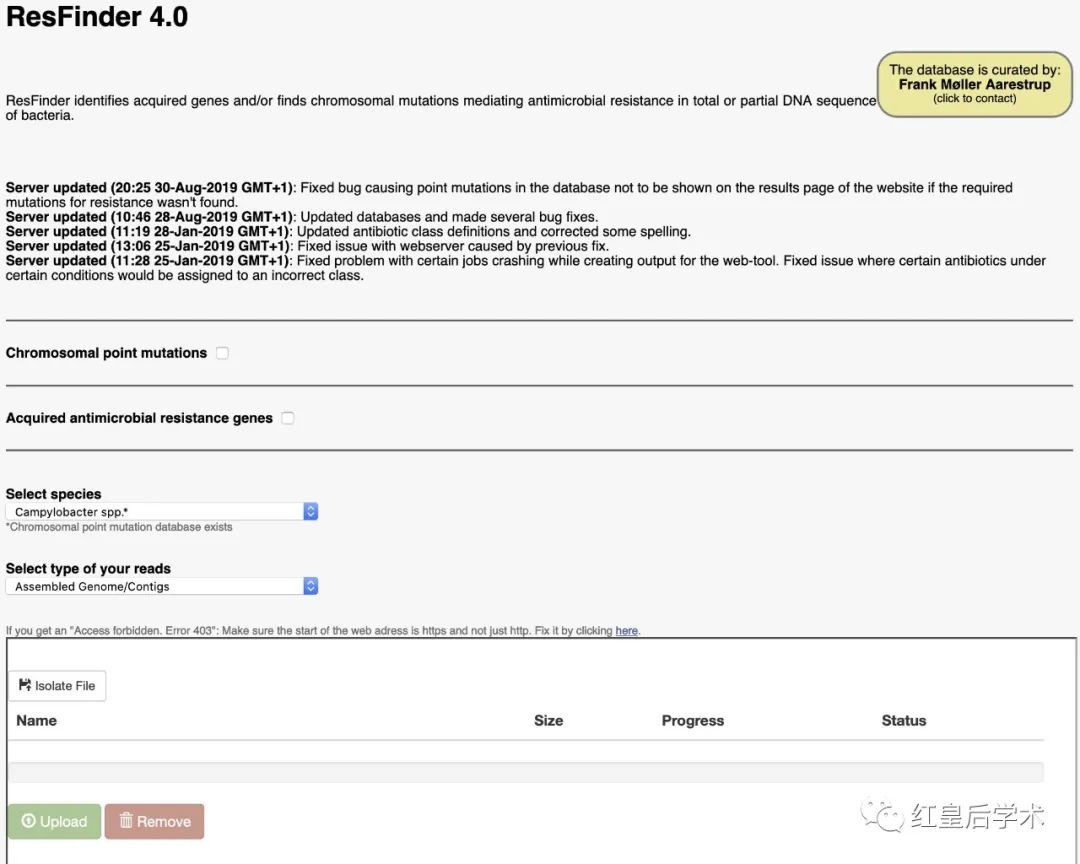The height and width of the screenshot is (864, 1080).
Task: Click the empty upload progress bar
Action: (x=525, y=772)
